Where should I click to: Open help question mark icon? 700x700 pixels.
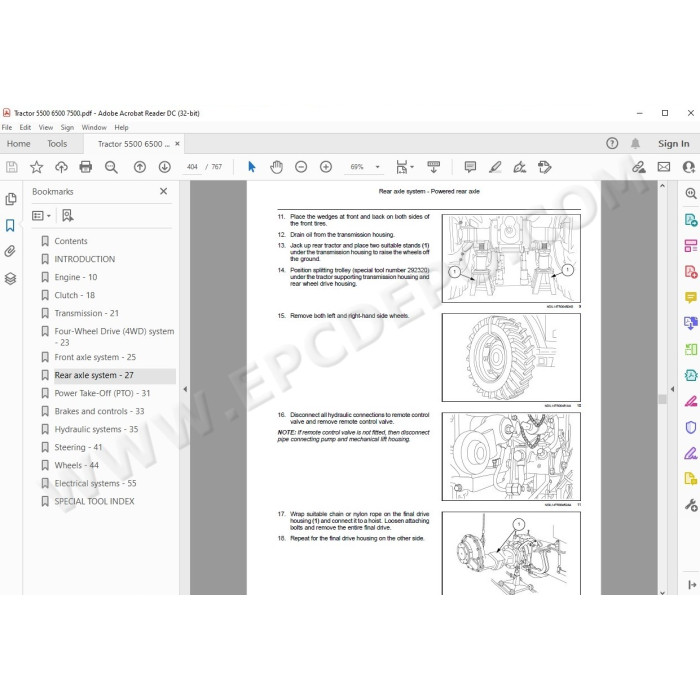(x=612, y=144)
